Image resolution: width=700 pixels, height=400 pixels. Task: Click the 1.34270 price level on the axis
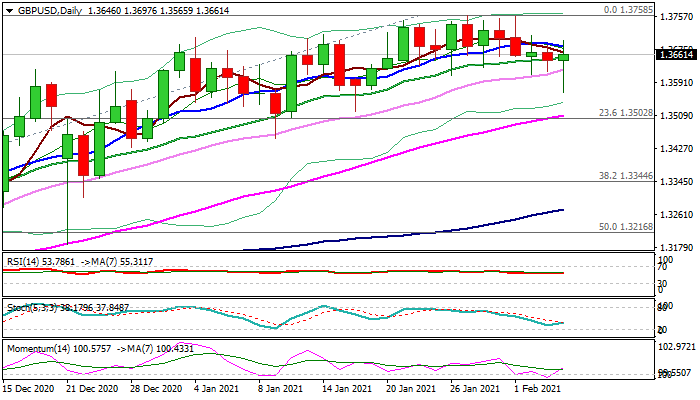click(x=678, y=149)
